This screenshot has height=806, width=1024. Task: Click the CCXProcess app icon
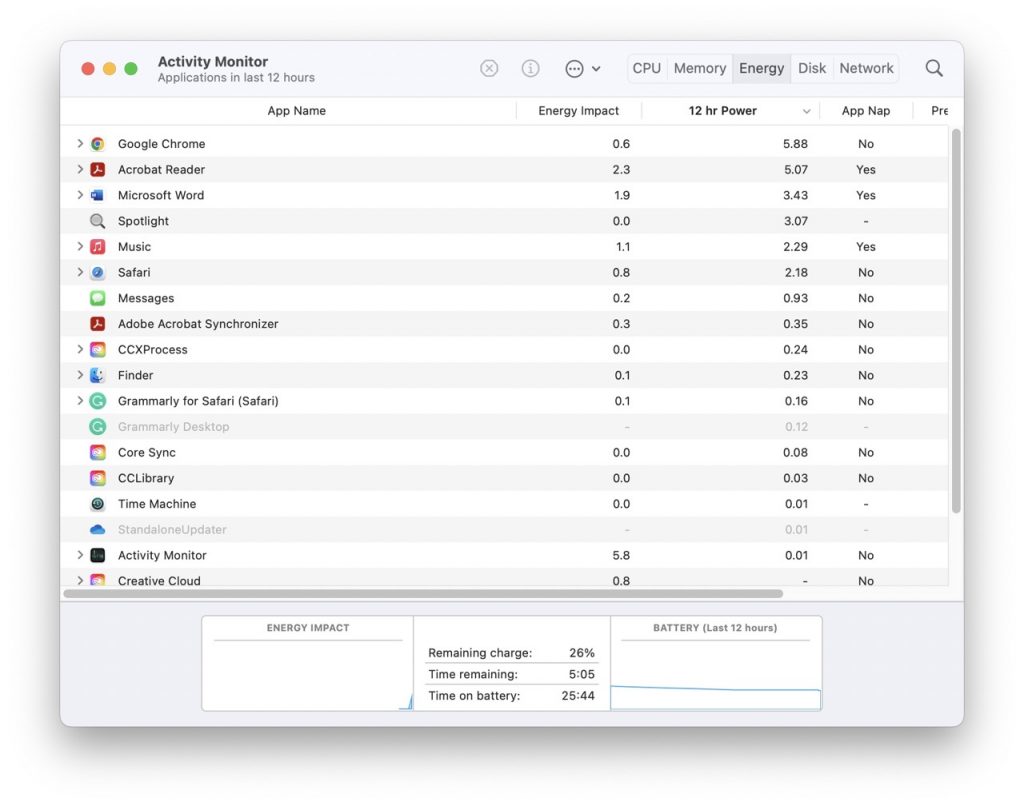98,349
